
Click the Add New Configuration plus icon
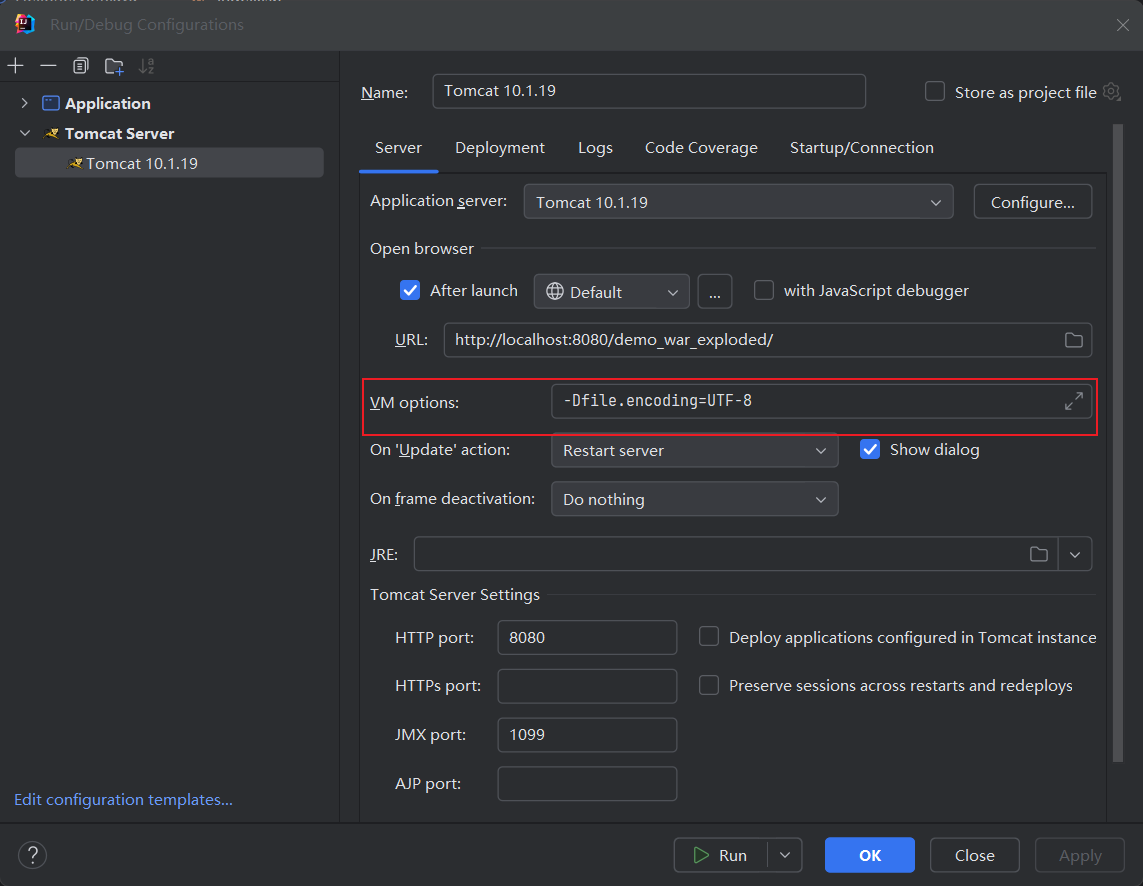pos(15,66)
